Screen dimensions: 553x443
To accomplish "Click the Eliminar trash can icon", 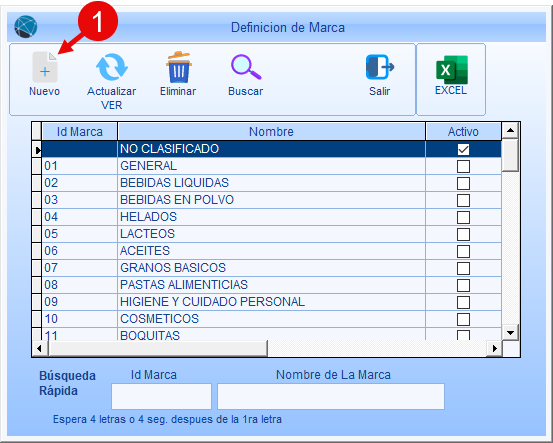I will pos(179,67).
